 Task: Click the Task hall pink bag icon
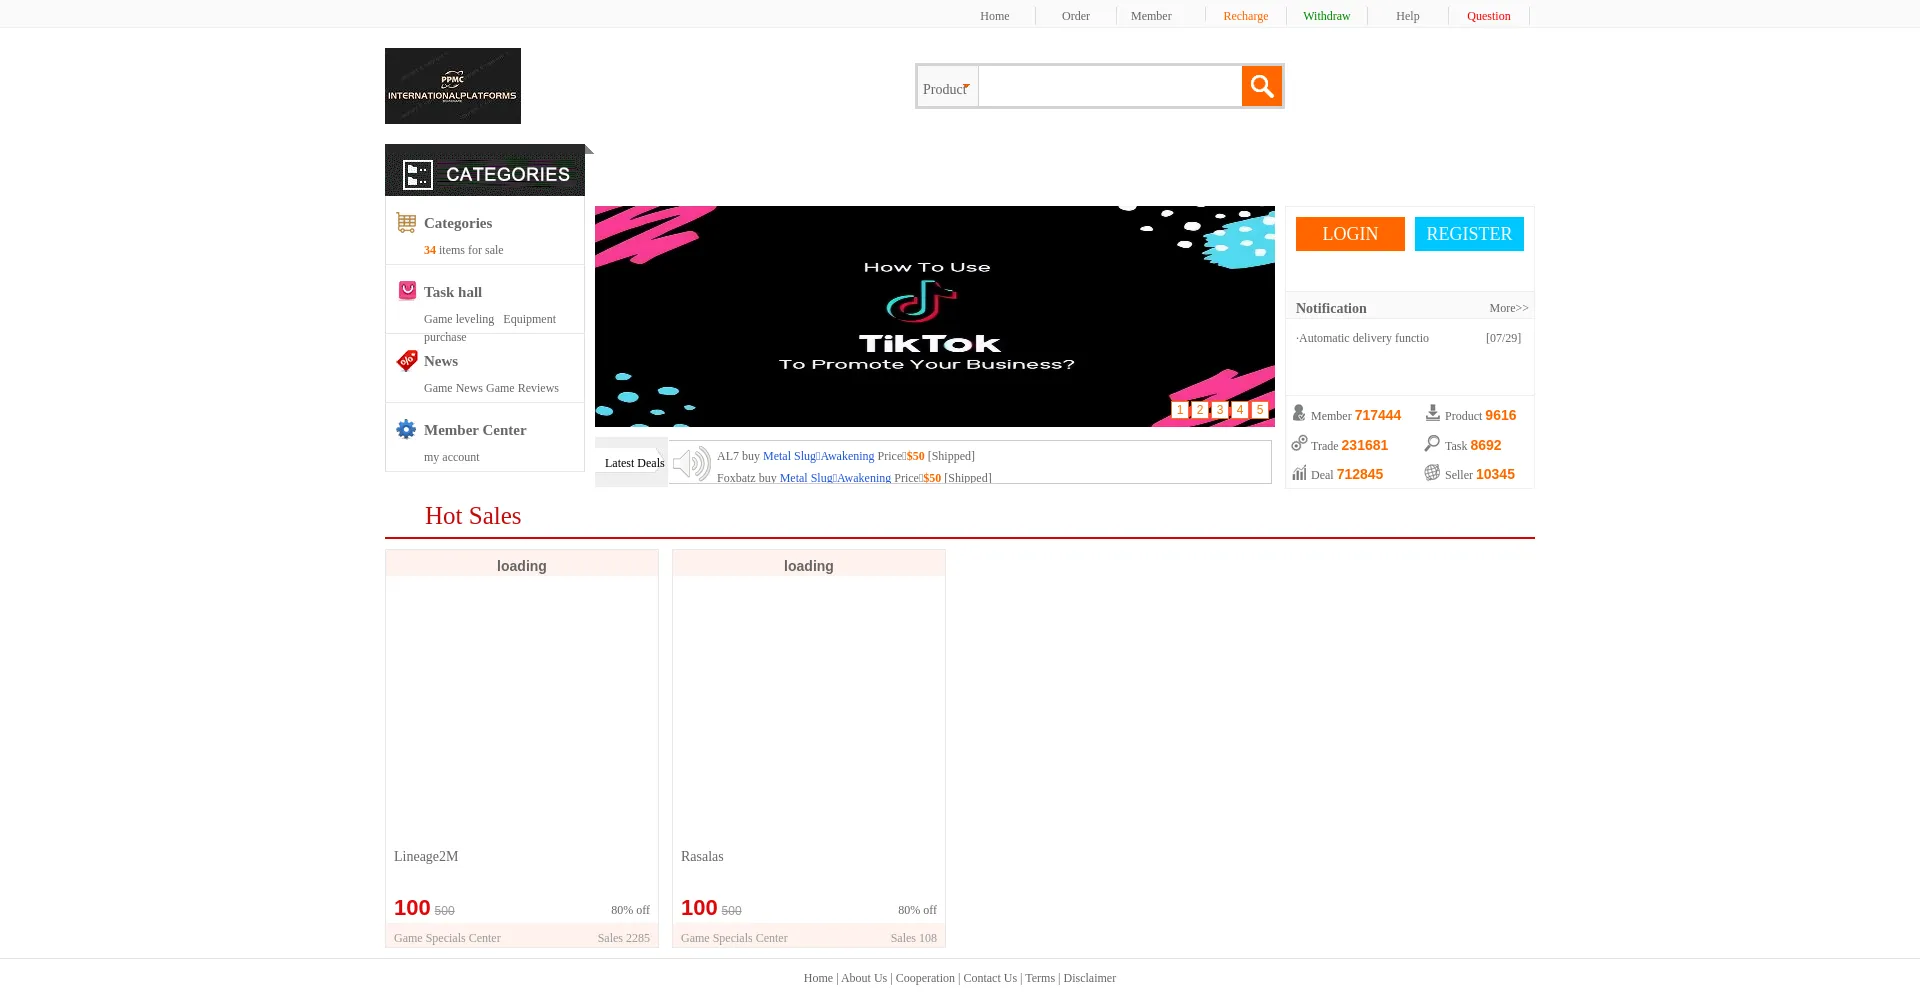[x=407, y=291]
